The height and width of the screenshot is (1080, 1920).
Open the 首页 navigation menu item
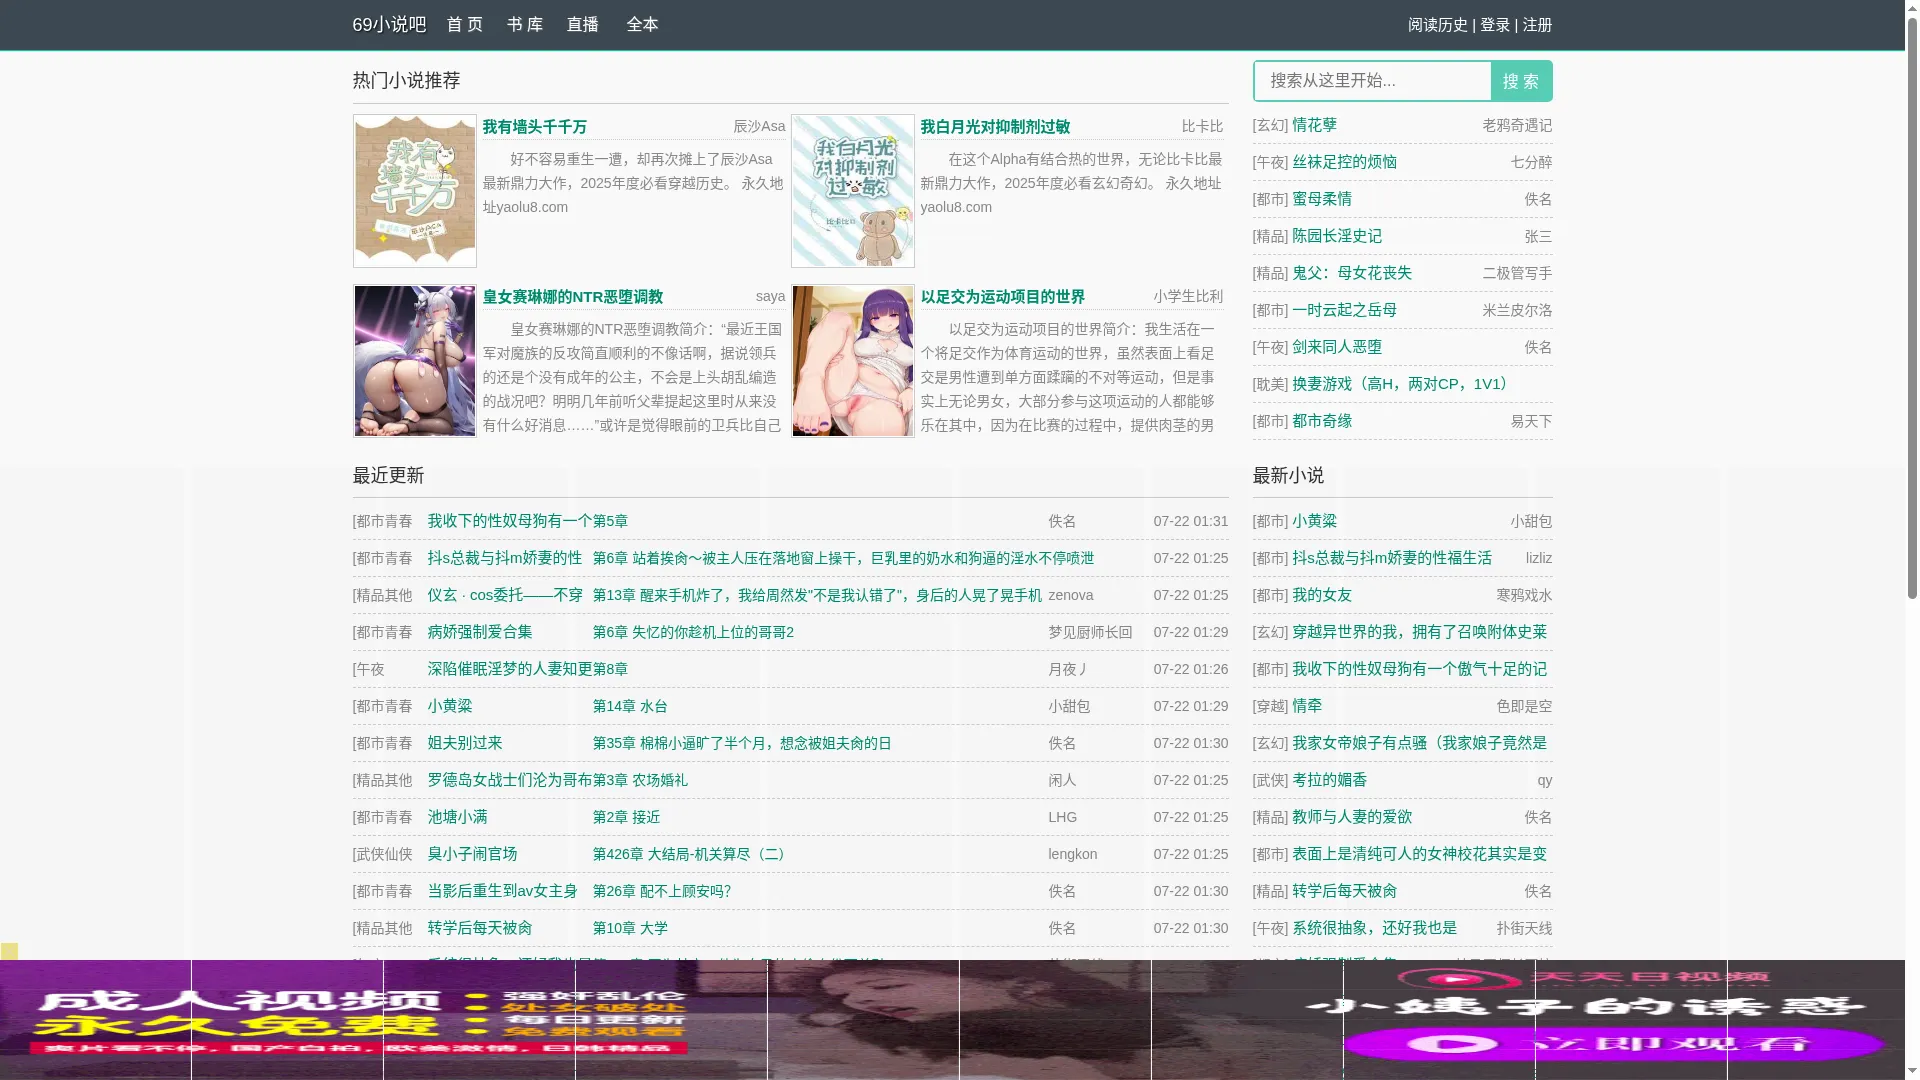pos(464,25)
